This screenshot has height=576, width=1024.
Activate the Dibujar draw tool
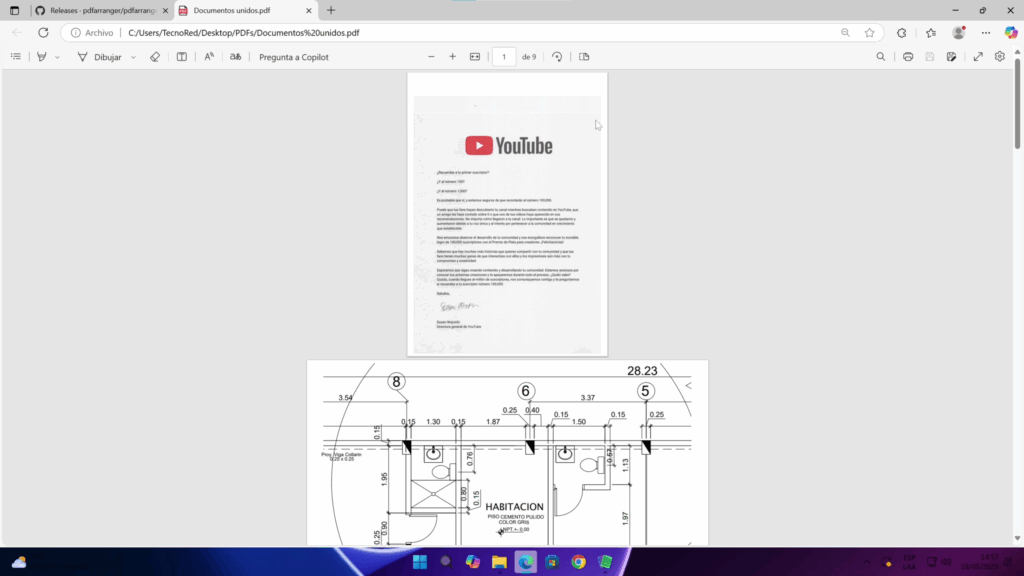tap(99, 57)
